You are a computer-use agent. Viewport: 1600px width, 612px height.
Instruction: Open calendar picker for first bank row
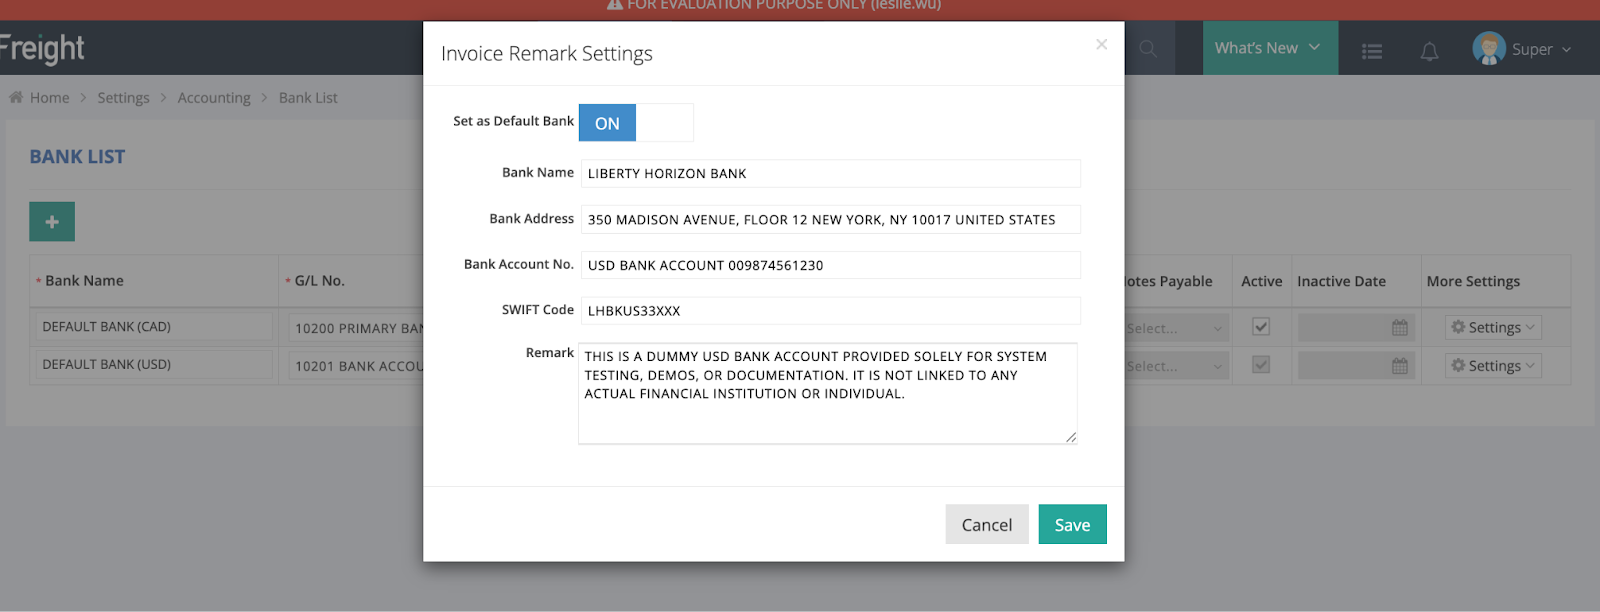coord(1399,328)
